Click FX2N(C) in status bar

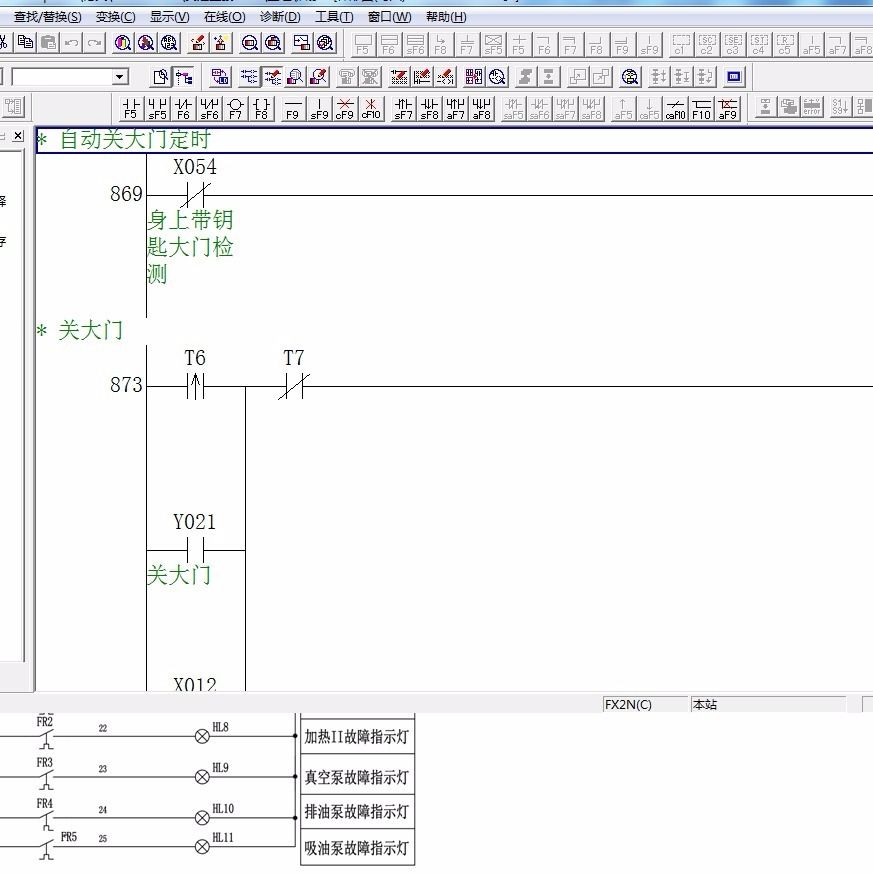coord(628,704)
